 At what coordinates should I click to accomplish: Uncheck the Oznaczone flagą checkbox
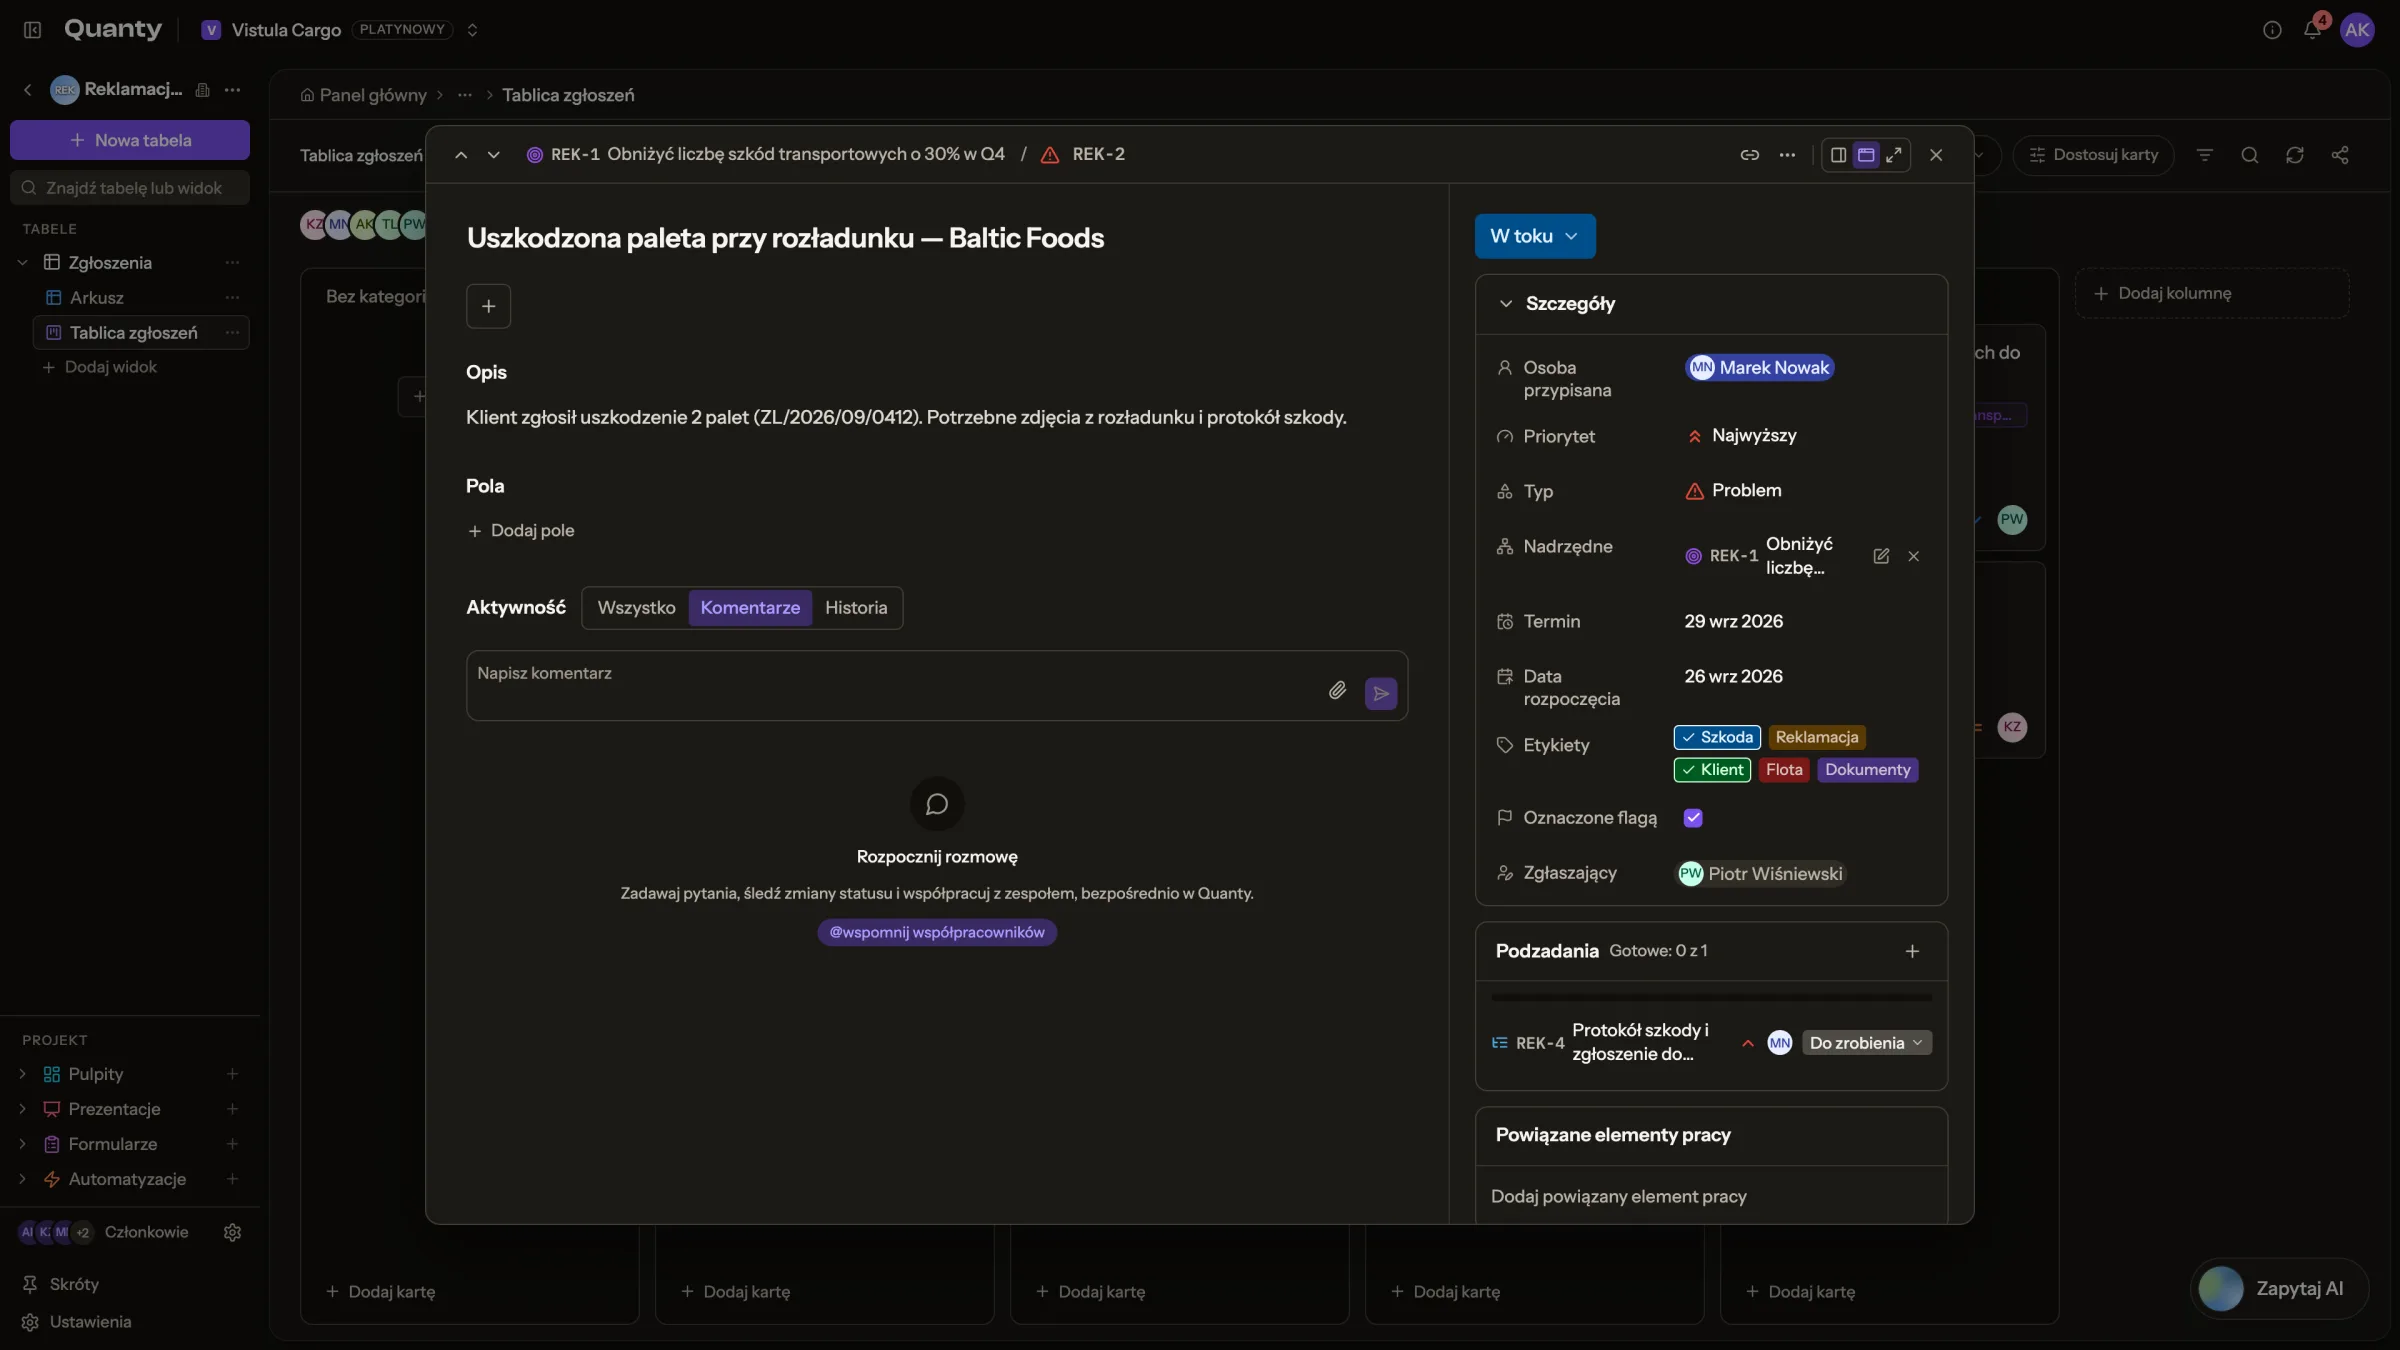pyautogui.click(x=1693, y=818)
